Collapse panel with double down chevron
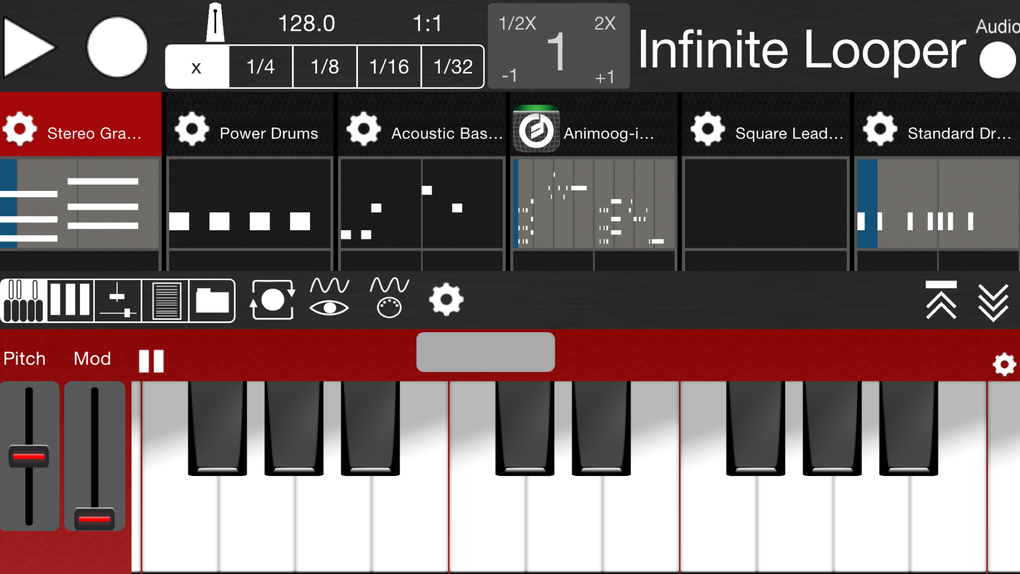 (993, 299)
